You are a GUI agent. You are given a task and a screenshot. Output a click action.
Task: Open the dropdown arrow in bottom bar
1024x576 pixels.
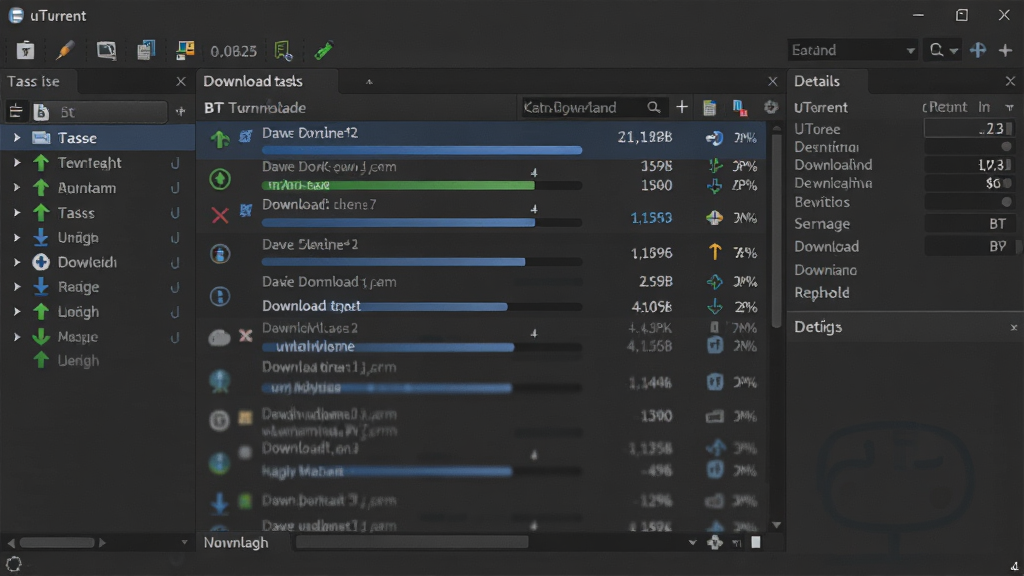pyautogui.click(x=692, y=543)
